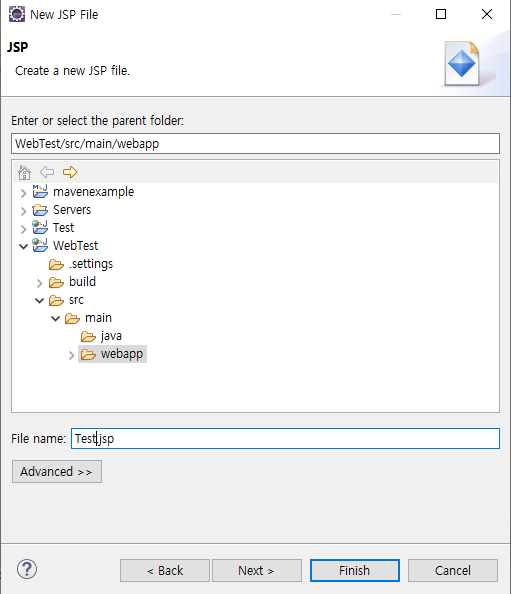This screenshot has height=594, width=511.
Task: Click the WebTest project icon
Action: click(40, 245)
